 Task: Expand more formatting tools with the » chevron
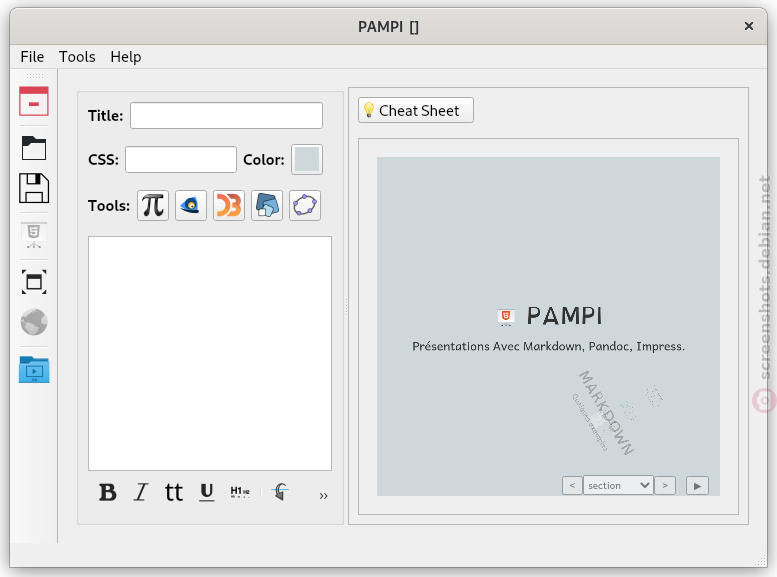tap(323, 496)
